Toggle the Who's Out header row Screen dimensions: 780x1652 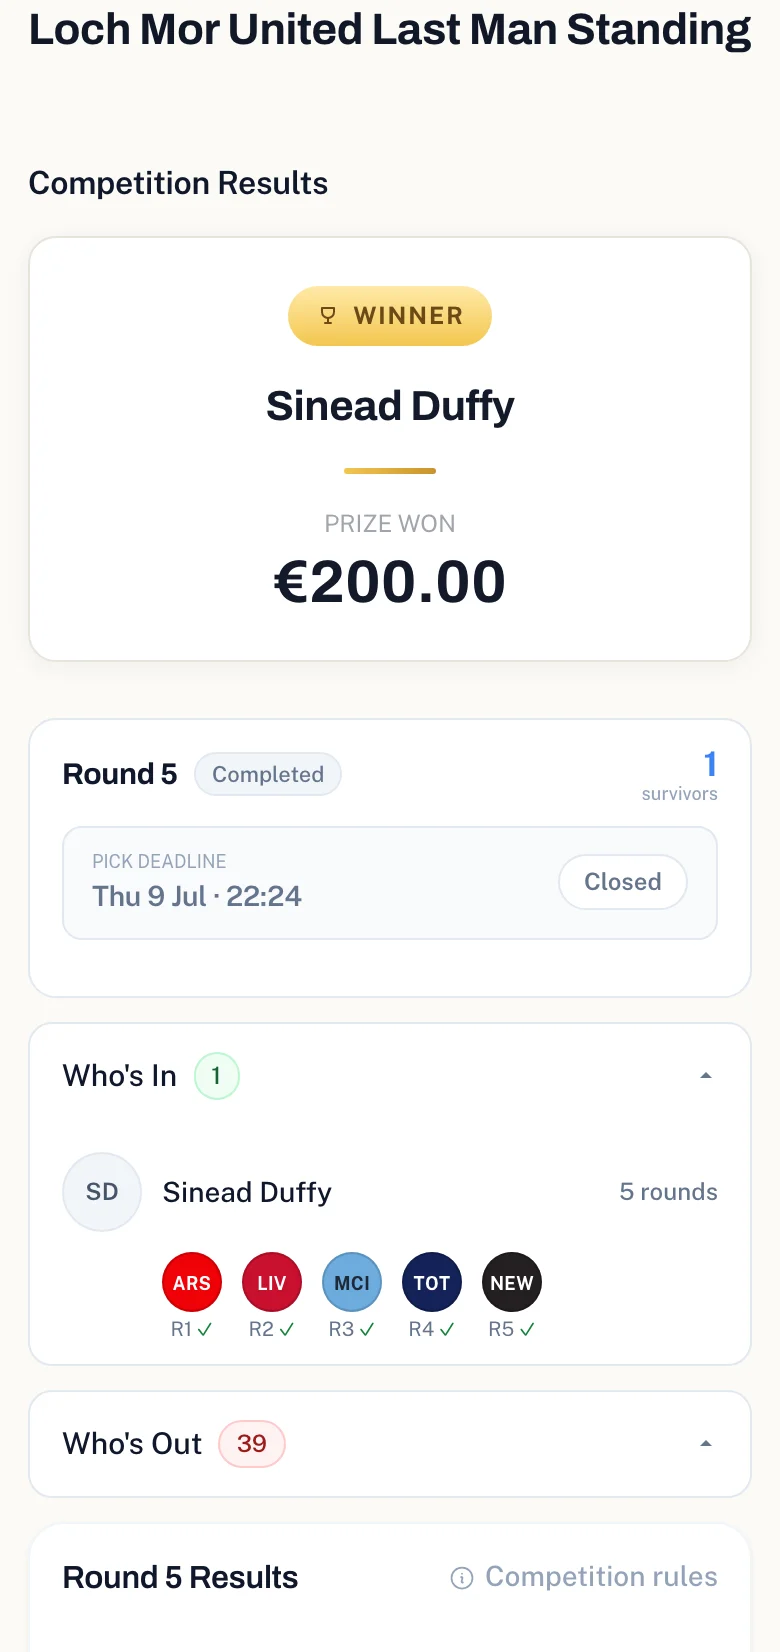(x=390, y=1444)
